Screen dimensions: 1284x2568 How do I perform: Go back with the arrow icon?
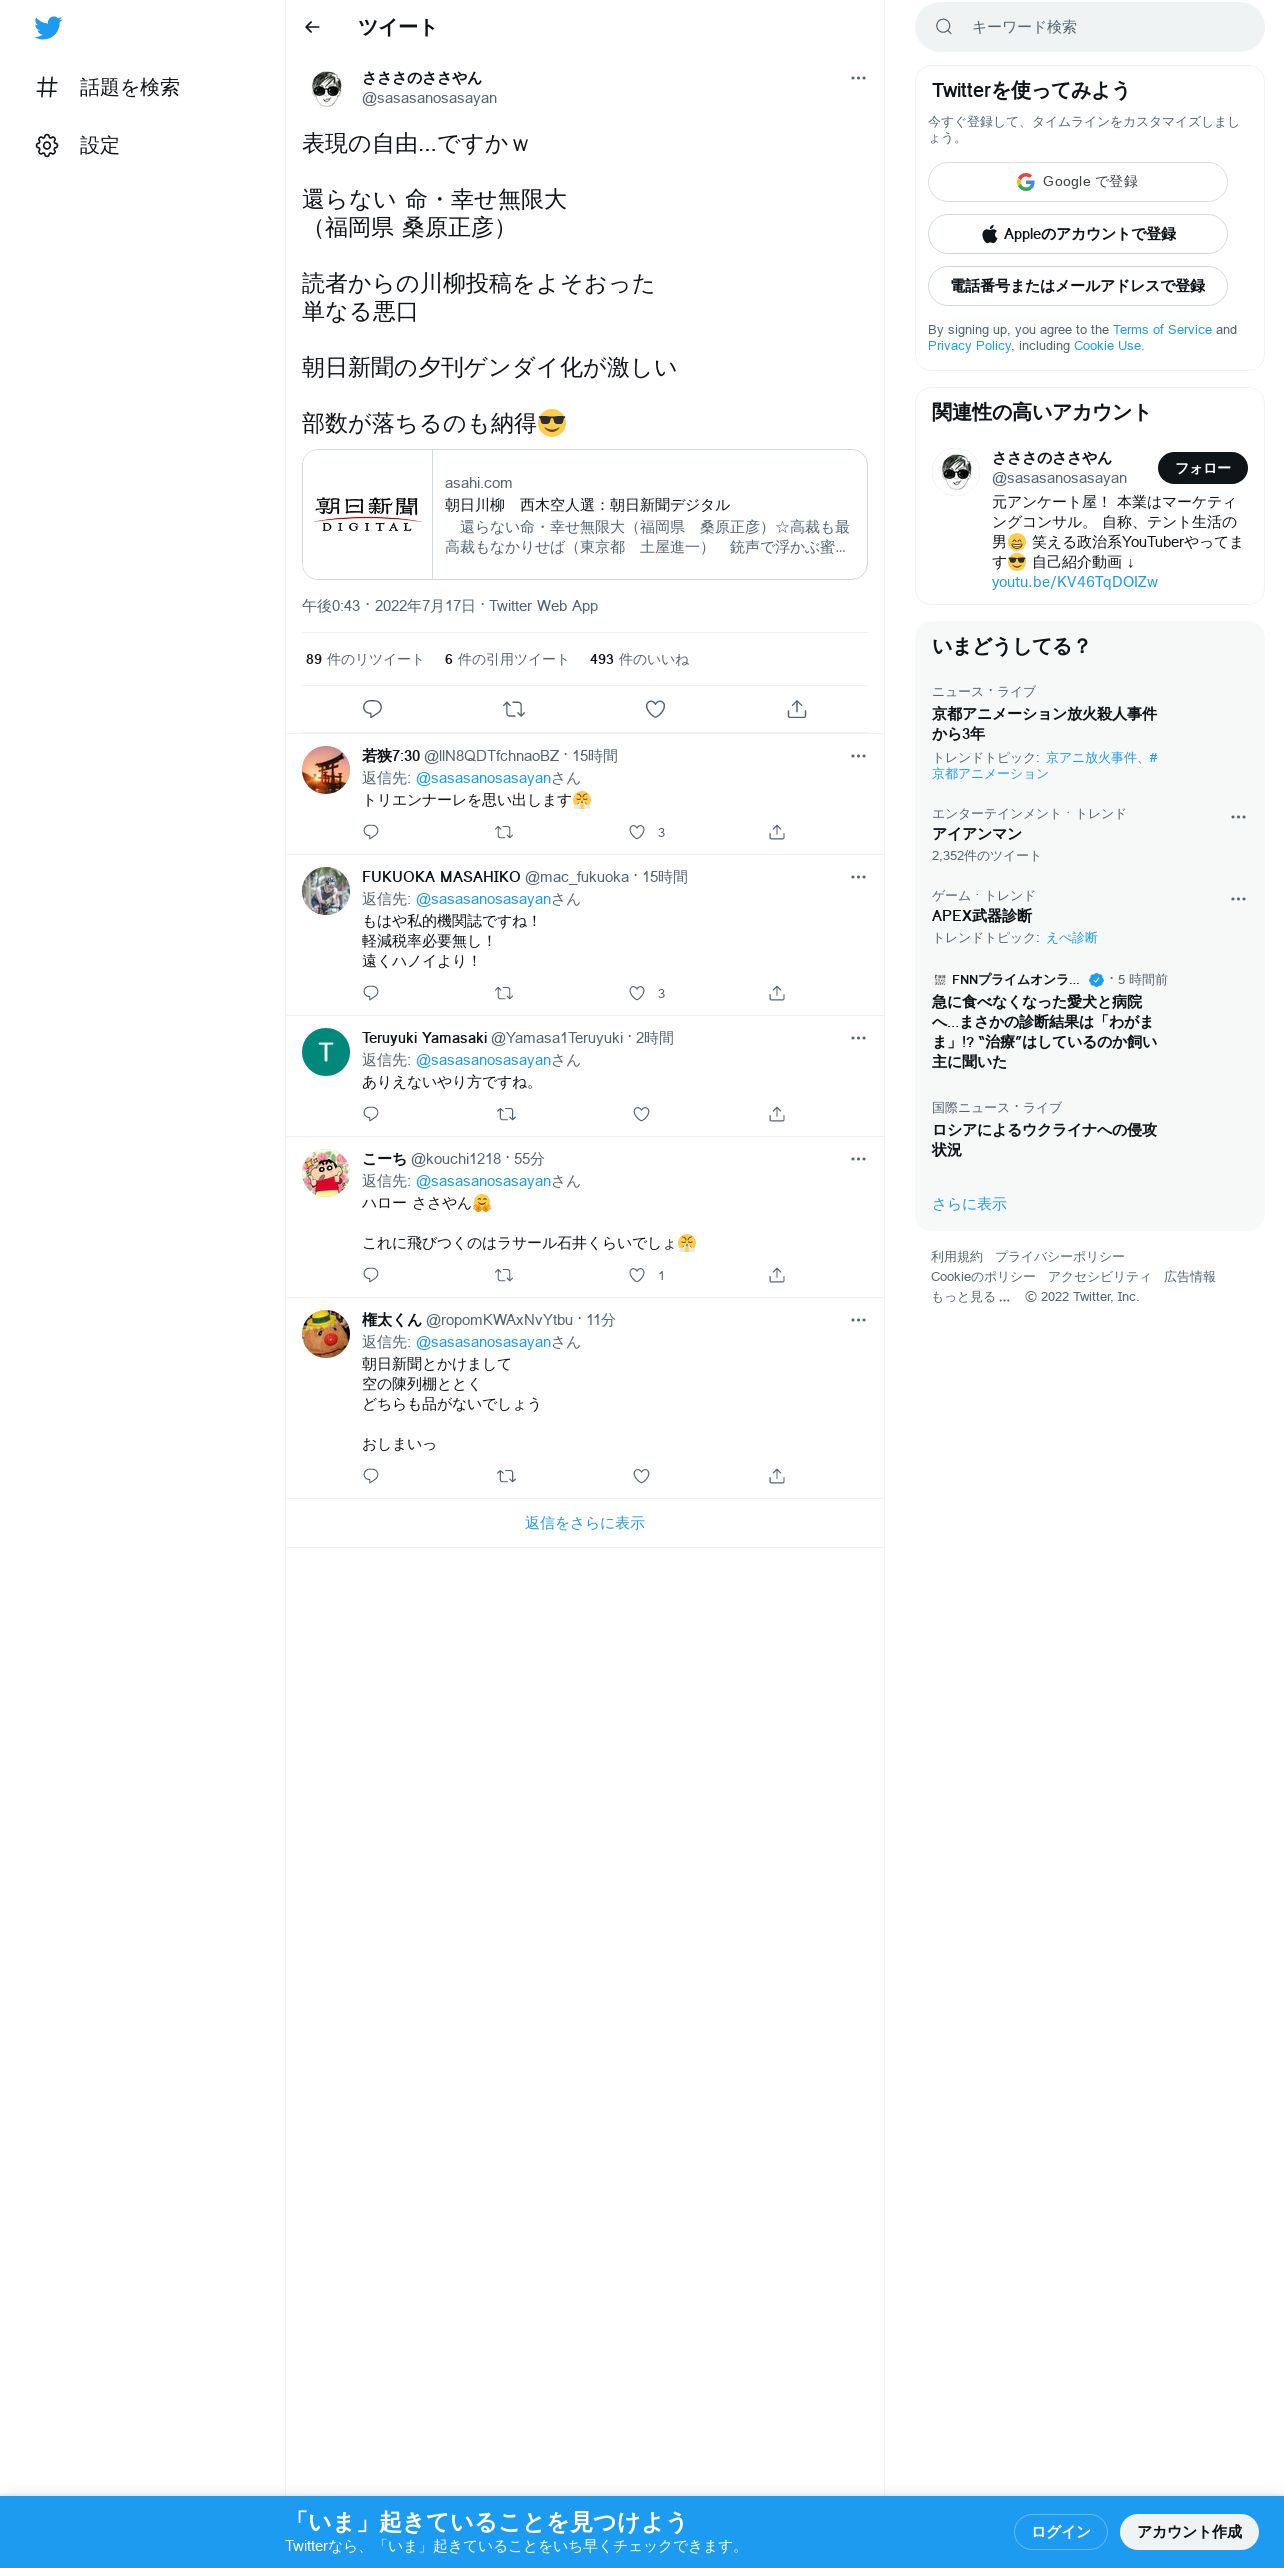click(x=312, y=27)
